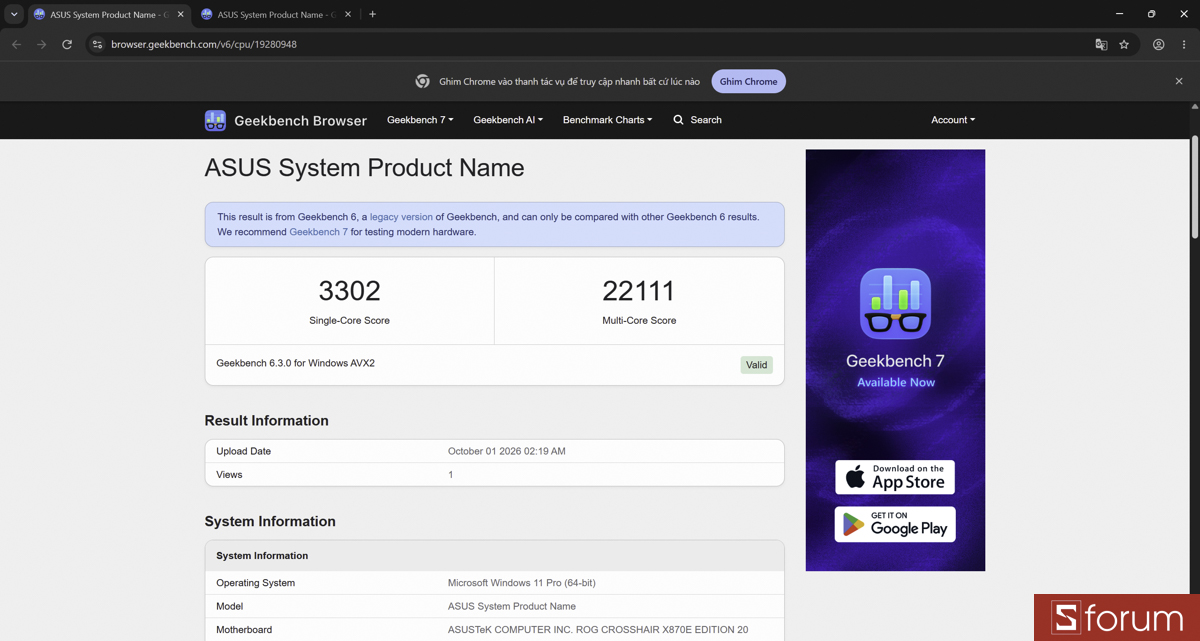
Task: Click the October 01 2026 02:19 AM value
Action: pos(507,451)
